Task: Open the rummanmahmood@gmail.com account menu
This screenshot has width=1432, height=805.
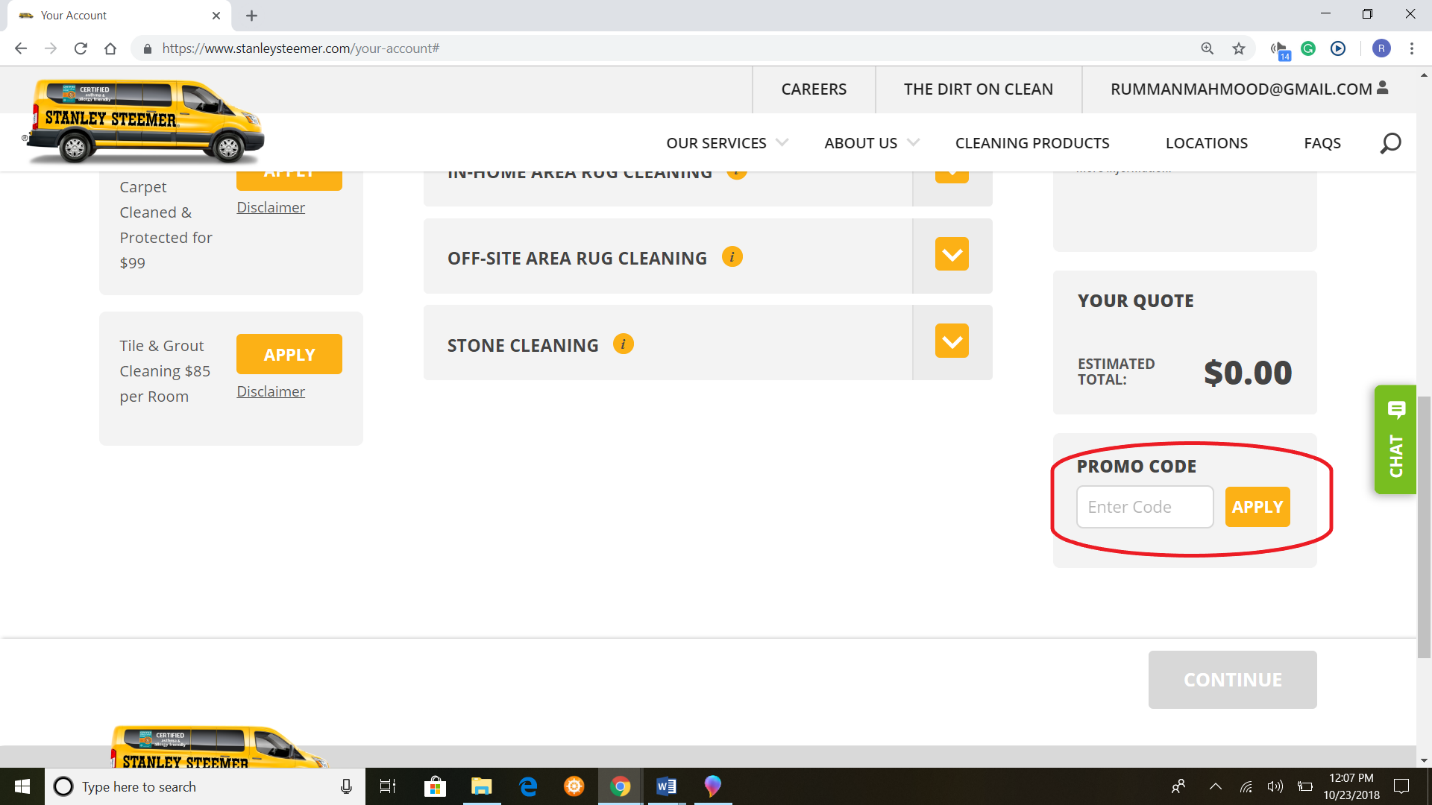Action: 1241,89
